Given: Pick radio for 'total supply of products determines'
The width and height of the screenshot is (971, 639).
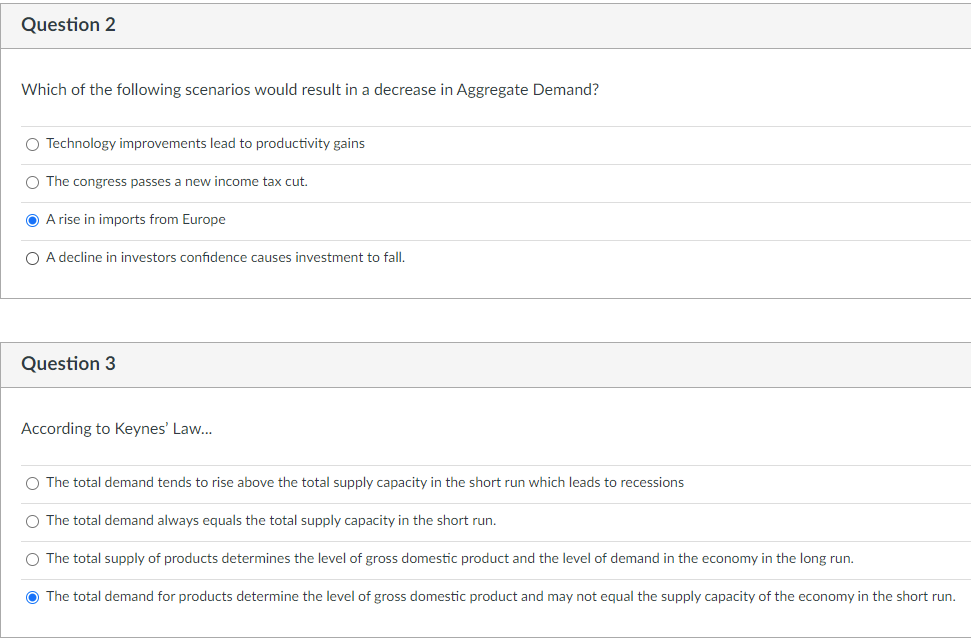Looking at the screenshot, I should pyautogui.click(x=33, y=559).
